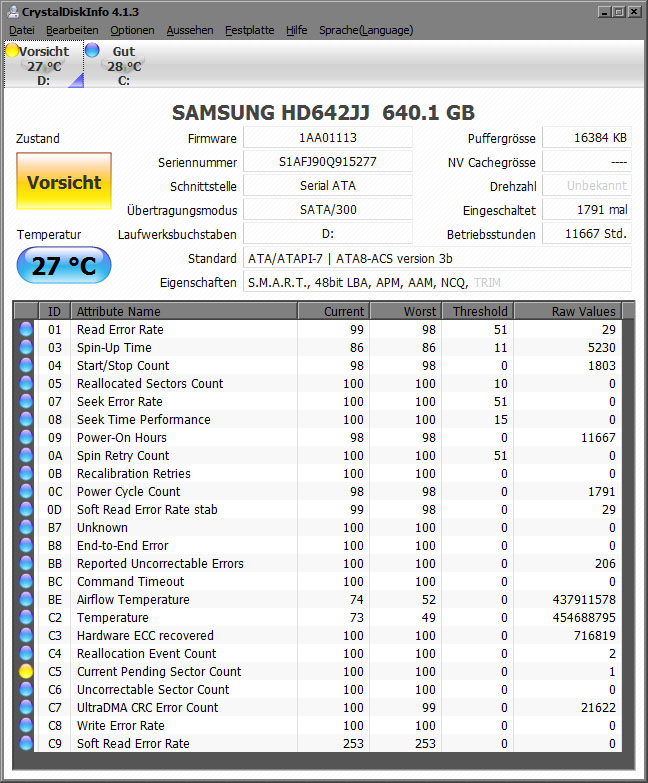Select the Gut C: drive tab
This screenshot has width=648, height=783.
pos(124,65)
